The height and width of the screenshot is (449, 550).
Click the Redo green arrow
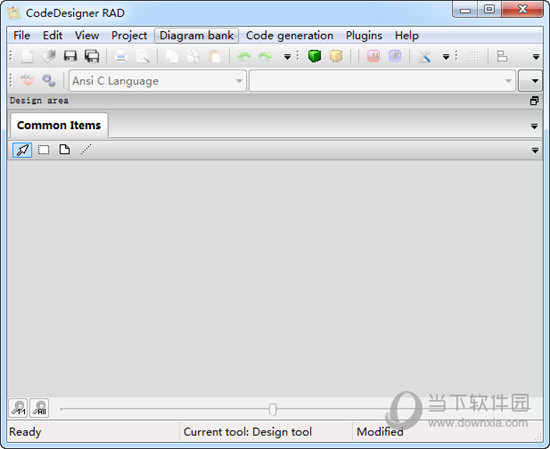coord(266,56)
